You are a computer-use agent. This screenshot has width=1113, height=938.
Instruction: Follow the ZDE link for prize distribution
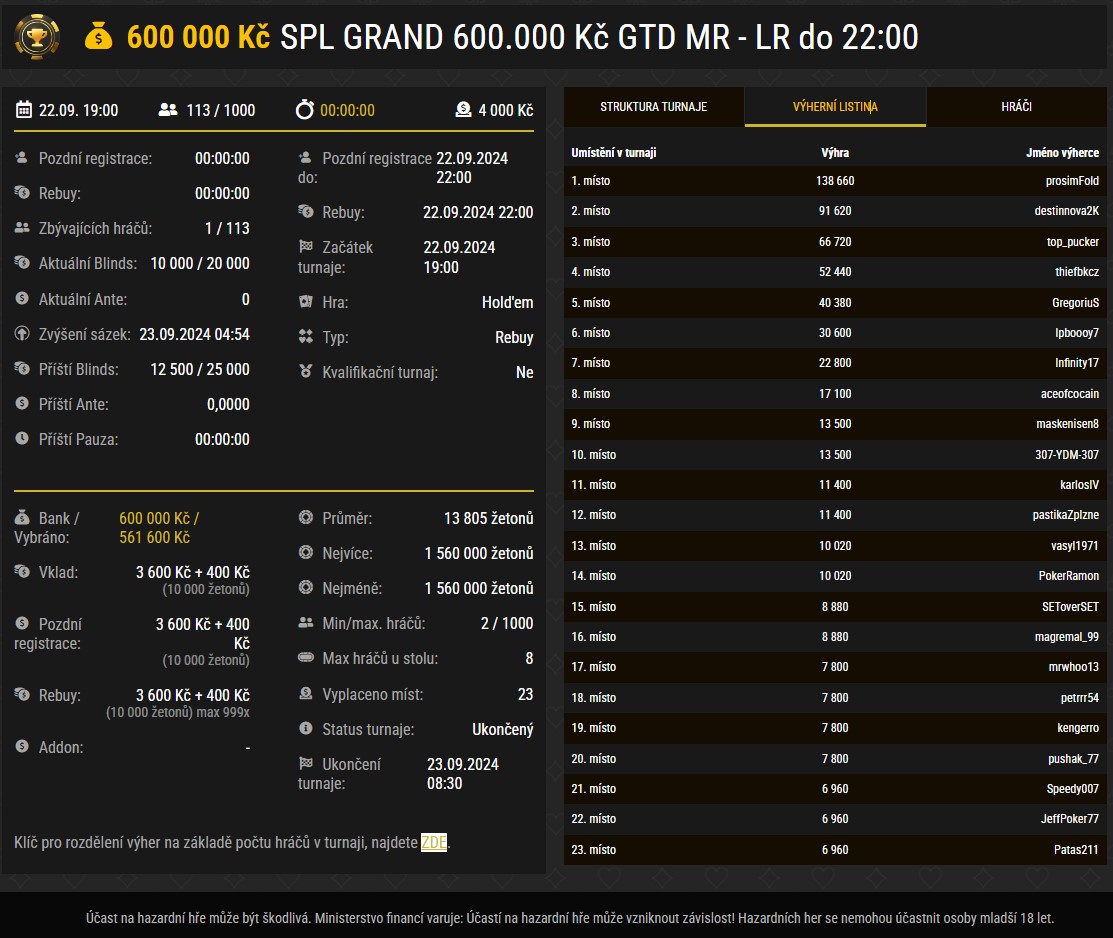(434, 842)
